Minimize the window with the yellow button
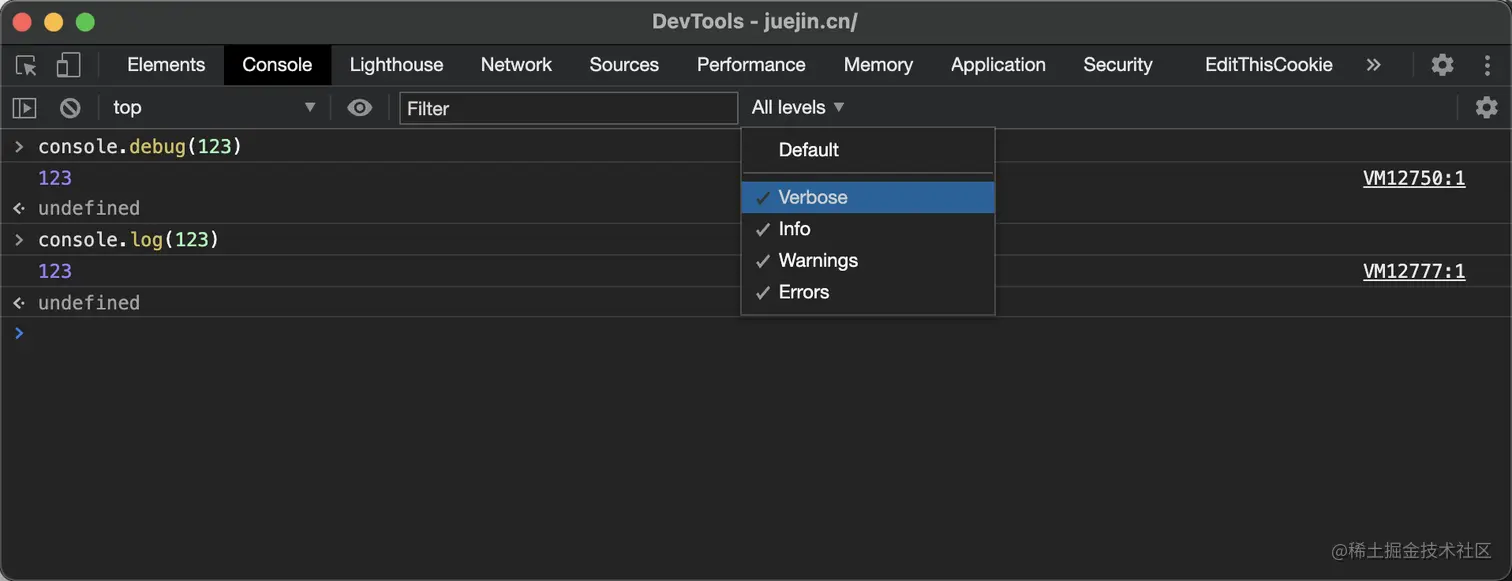 [x=54, y=22]
